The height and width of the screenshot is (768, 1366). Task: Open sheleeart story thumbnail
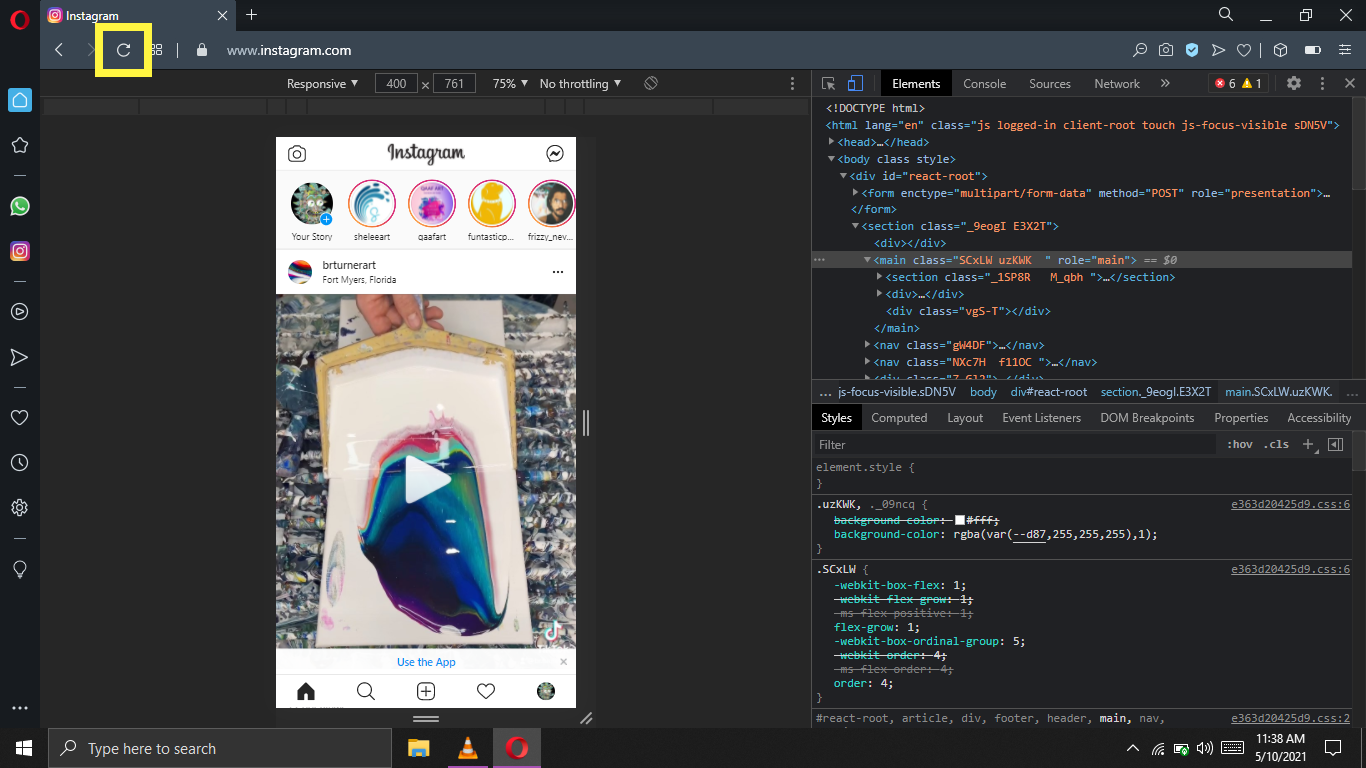coord(371,204)
